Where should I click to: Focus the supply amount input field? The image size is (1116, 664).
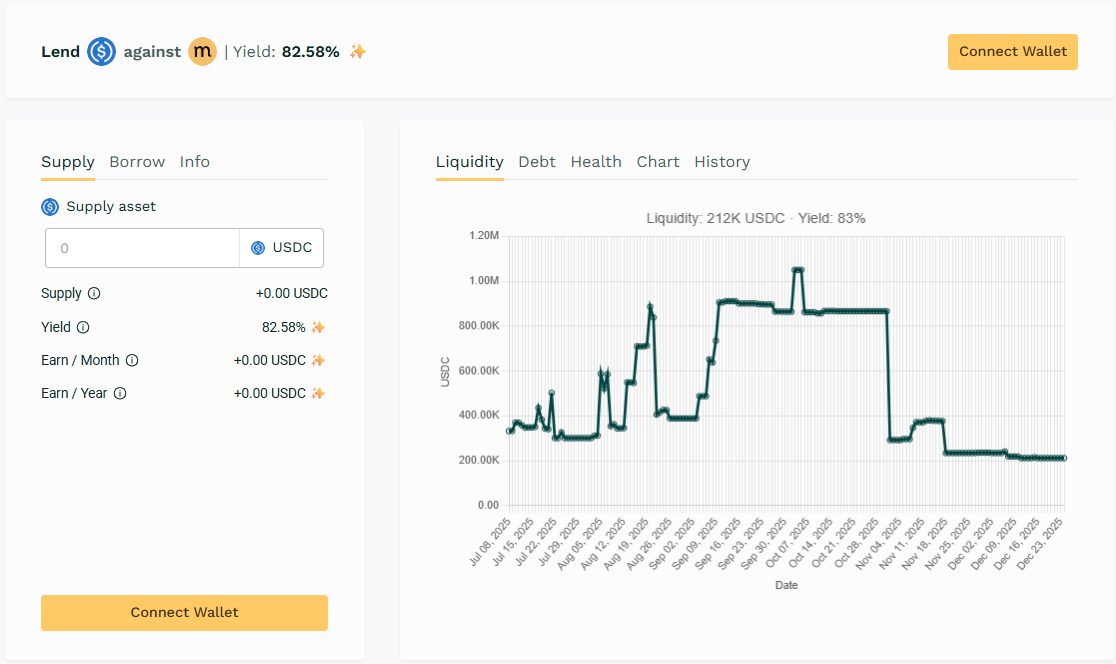142,248
